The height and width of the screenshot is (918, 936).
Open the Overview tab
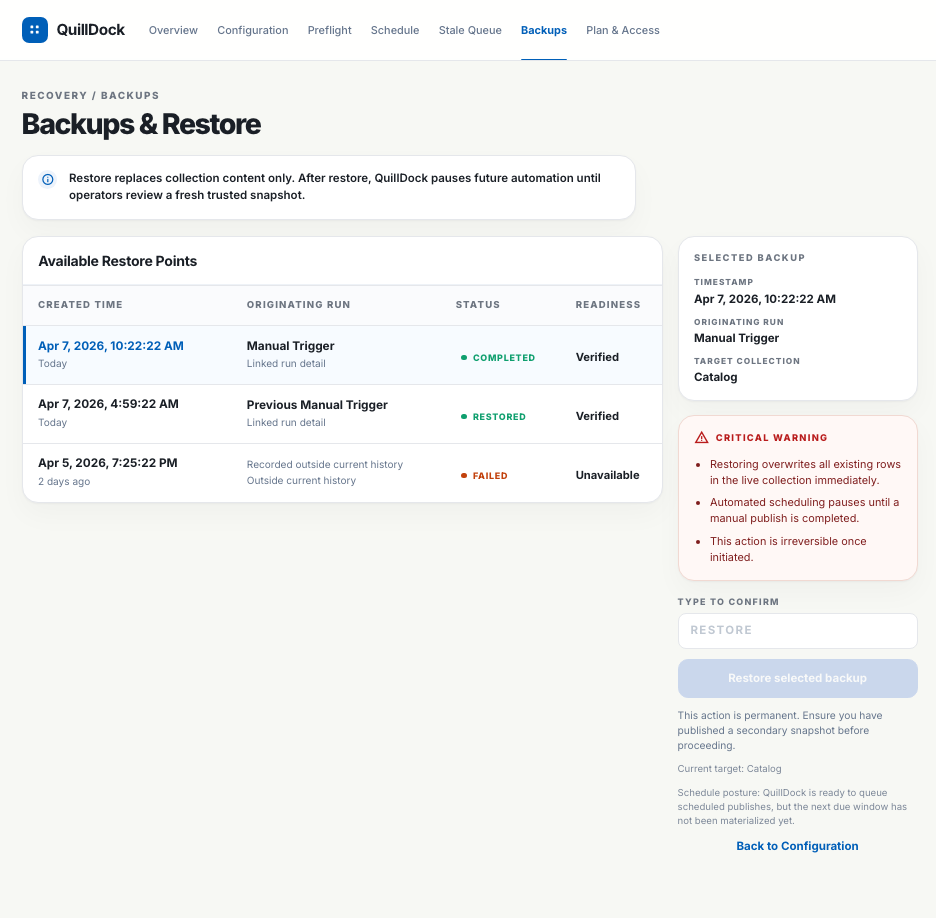click(x=173, y=30)
